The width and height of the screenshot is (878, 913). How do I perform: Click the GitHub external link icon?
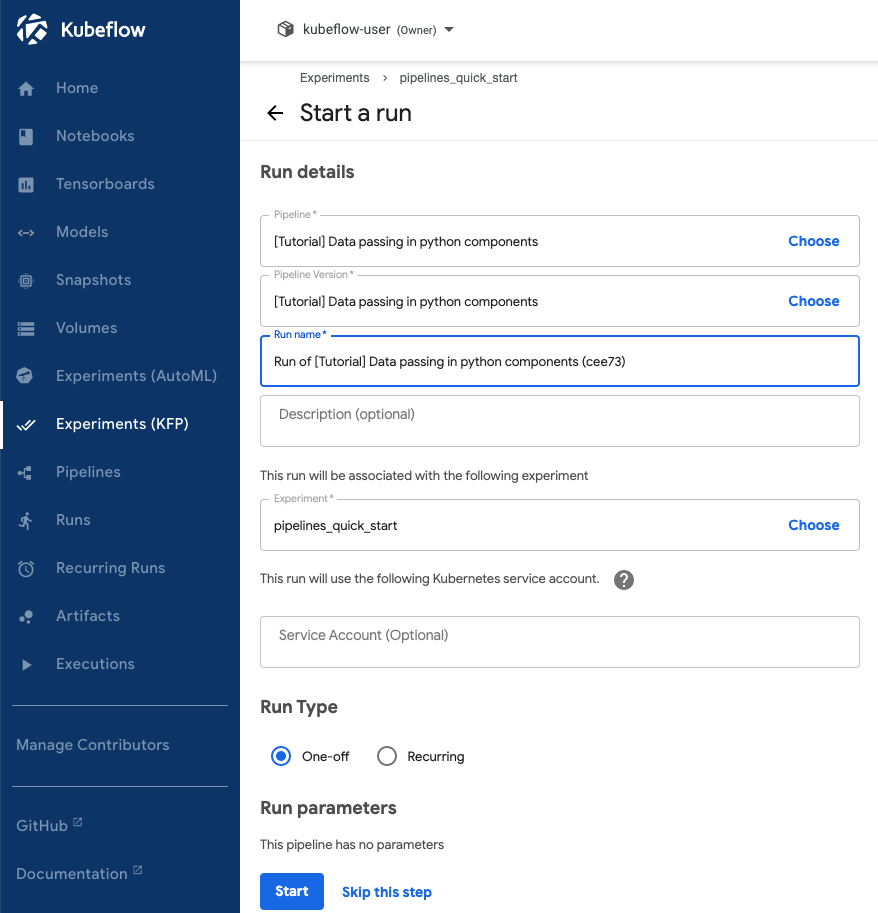77,822
